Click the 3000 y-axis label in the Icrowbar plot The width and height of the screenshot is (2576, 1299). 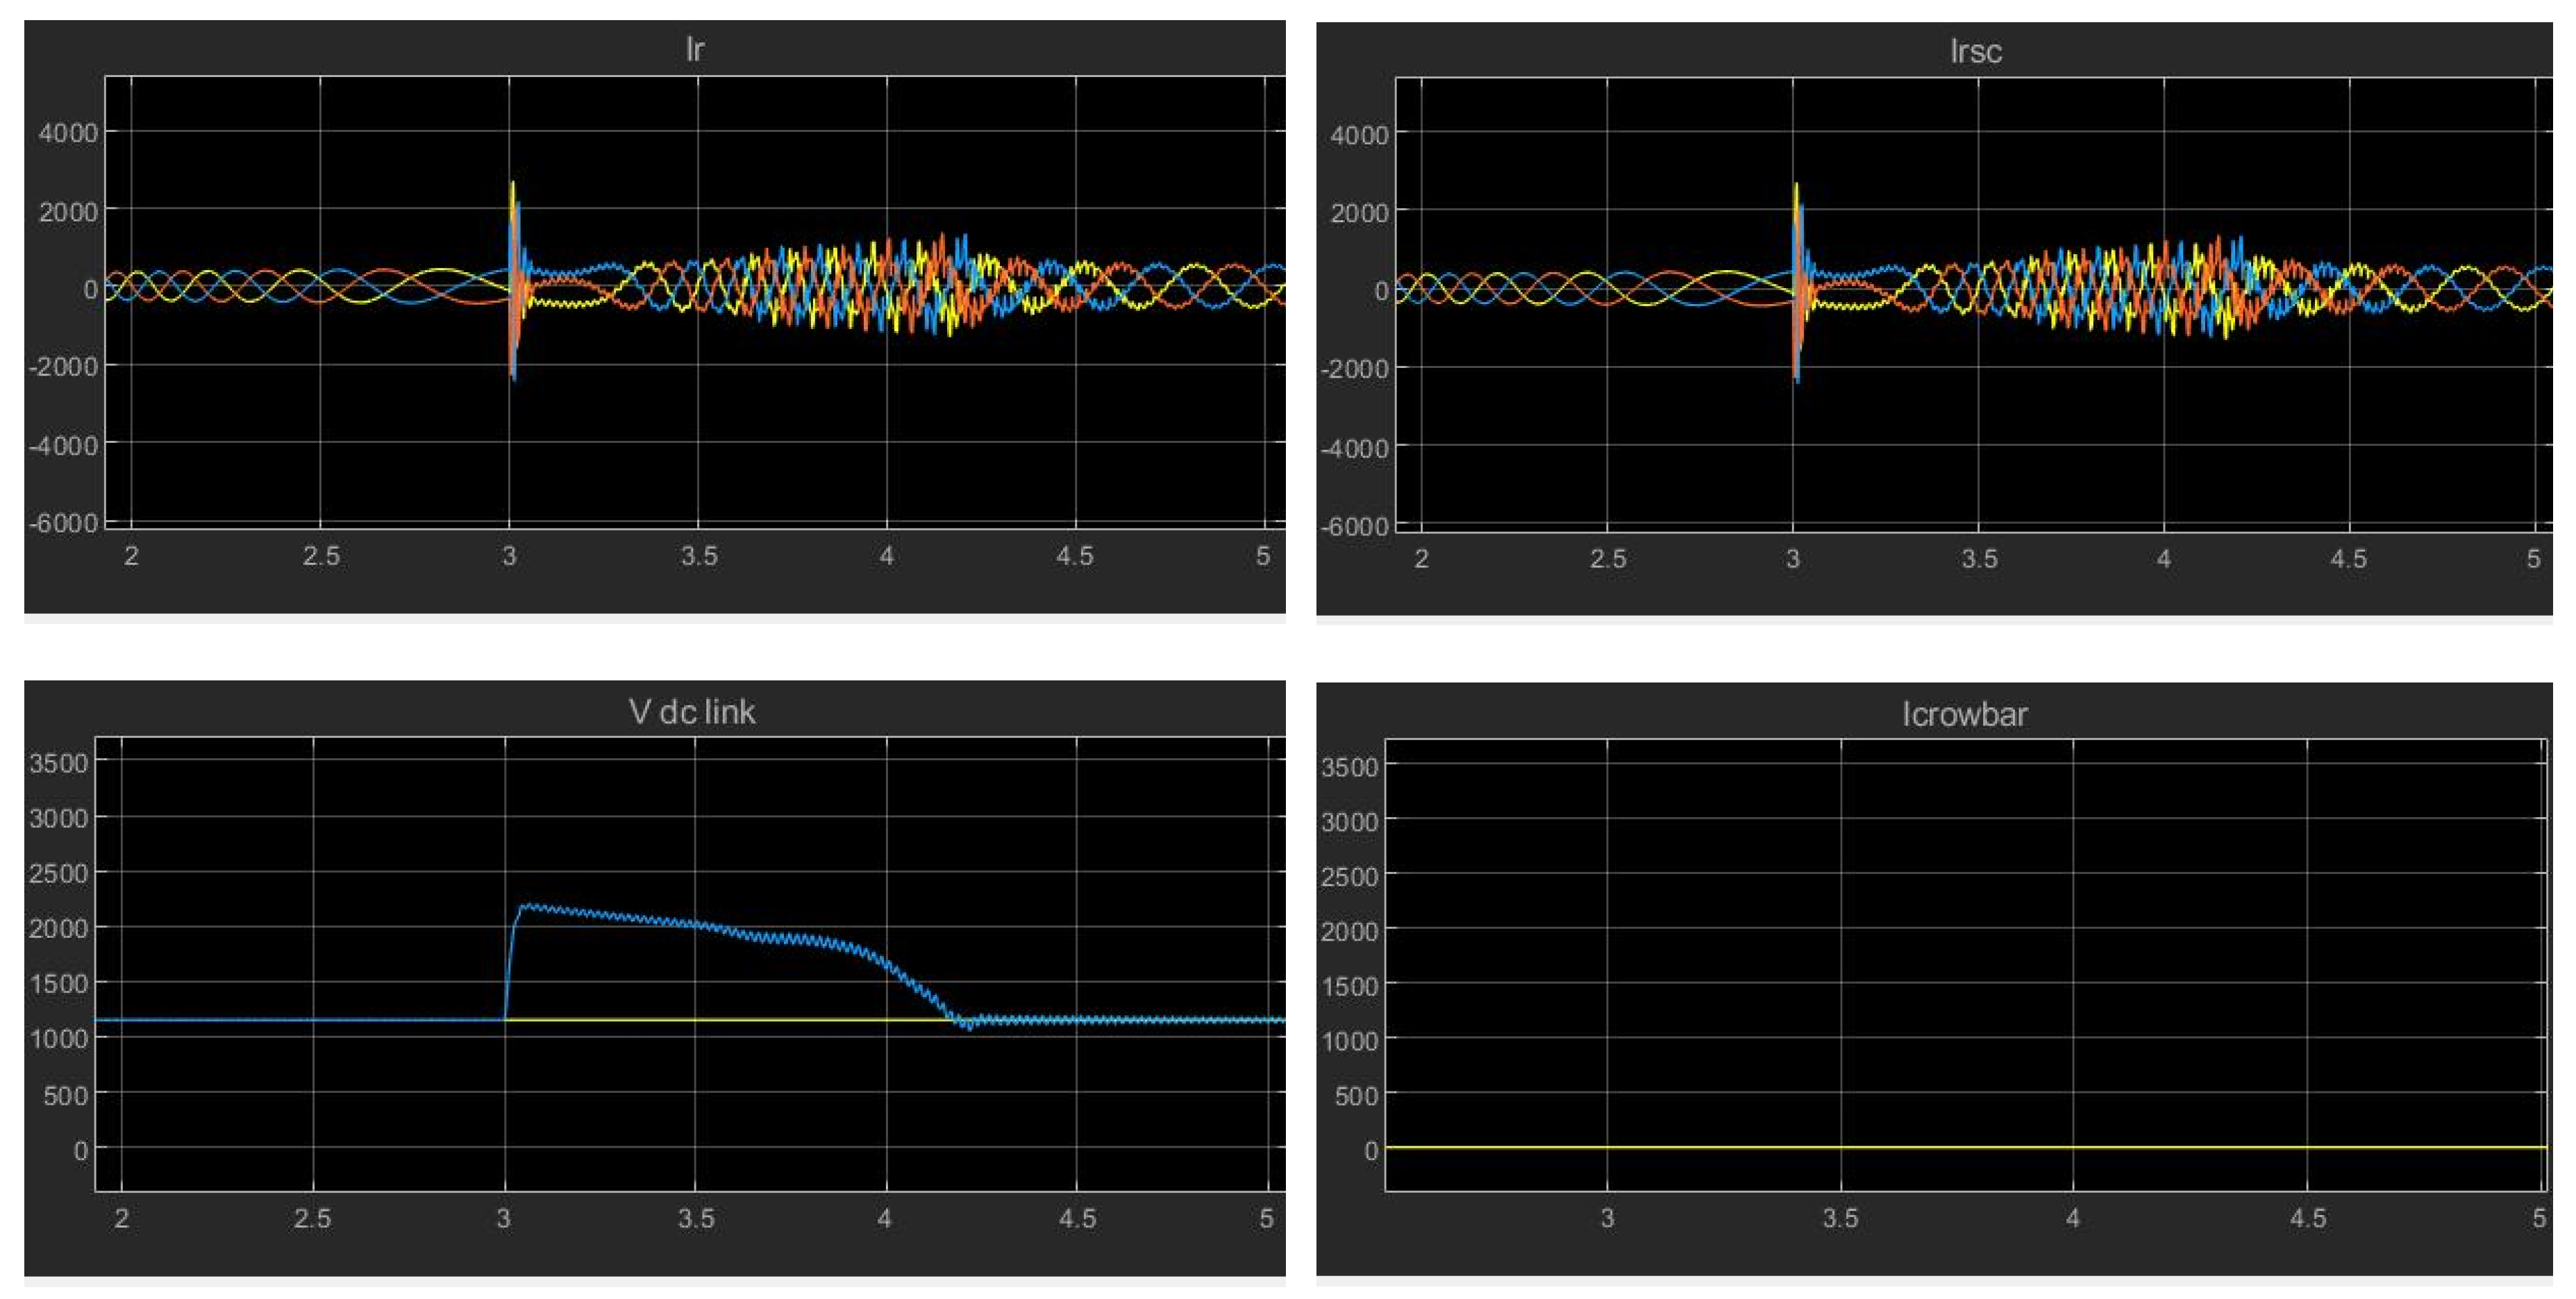pyautogui.click(x=1350, y=821)
